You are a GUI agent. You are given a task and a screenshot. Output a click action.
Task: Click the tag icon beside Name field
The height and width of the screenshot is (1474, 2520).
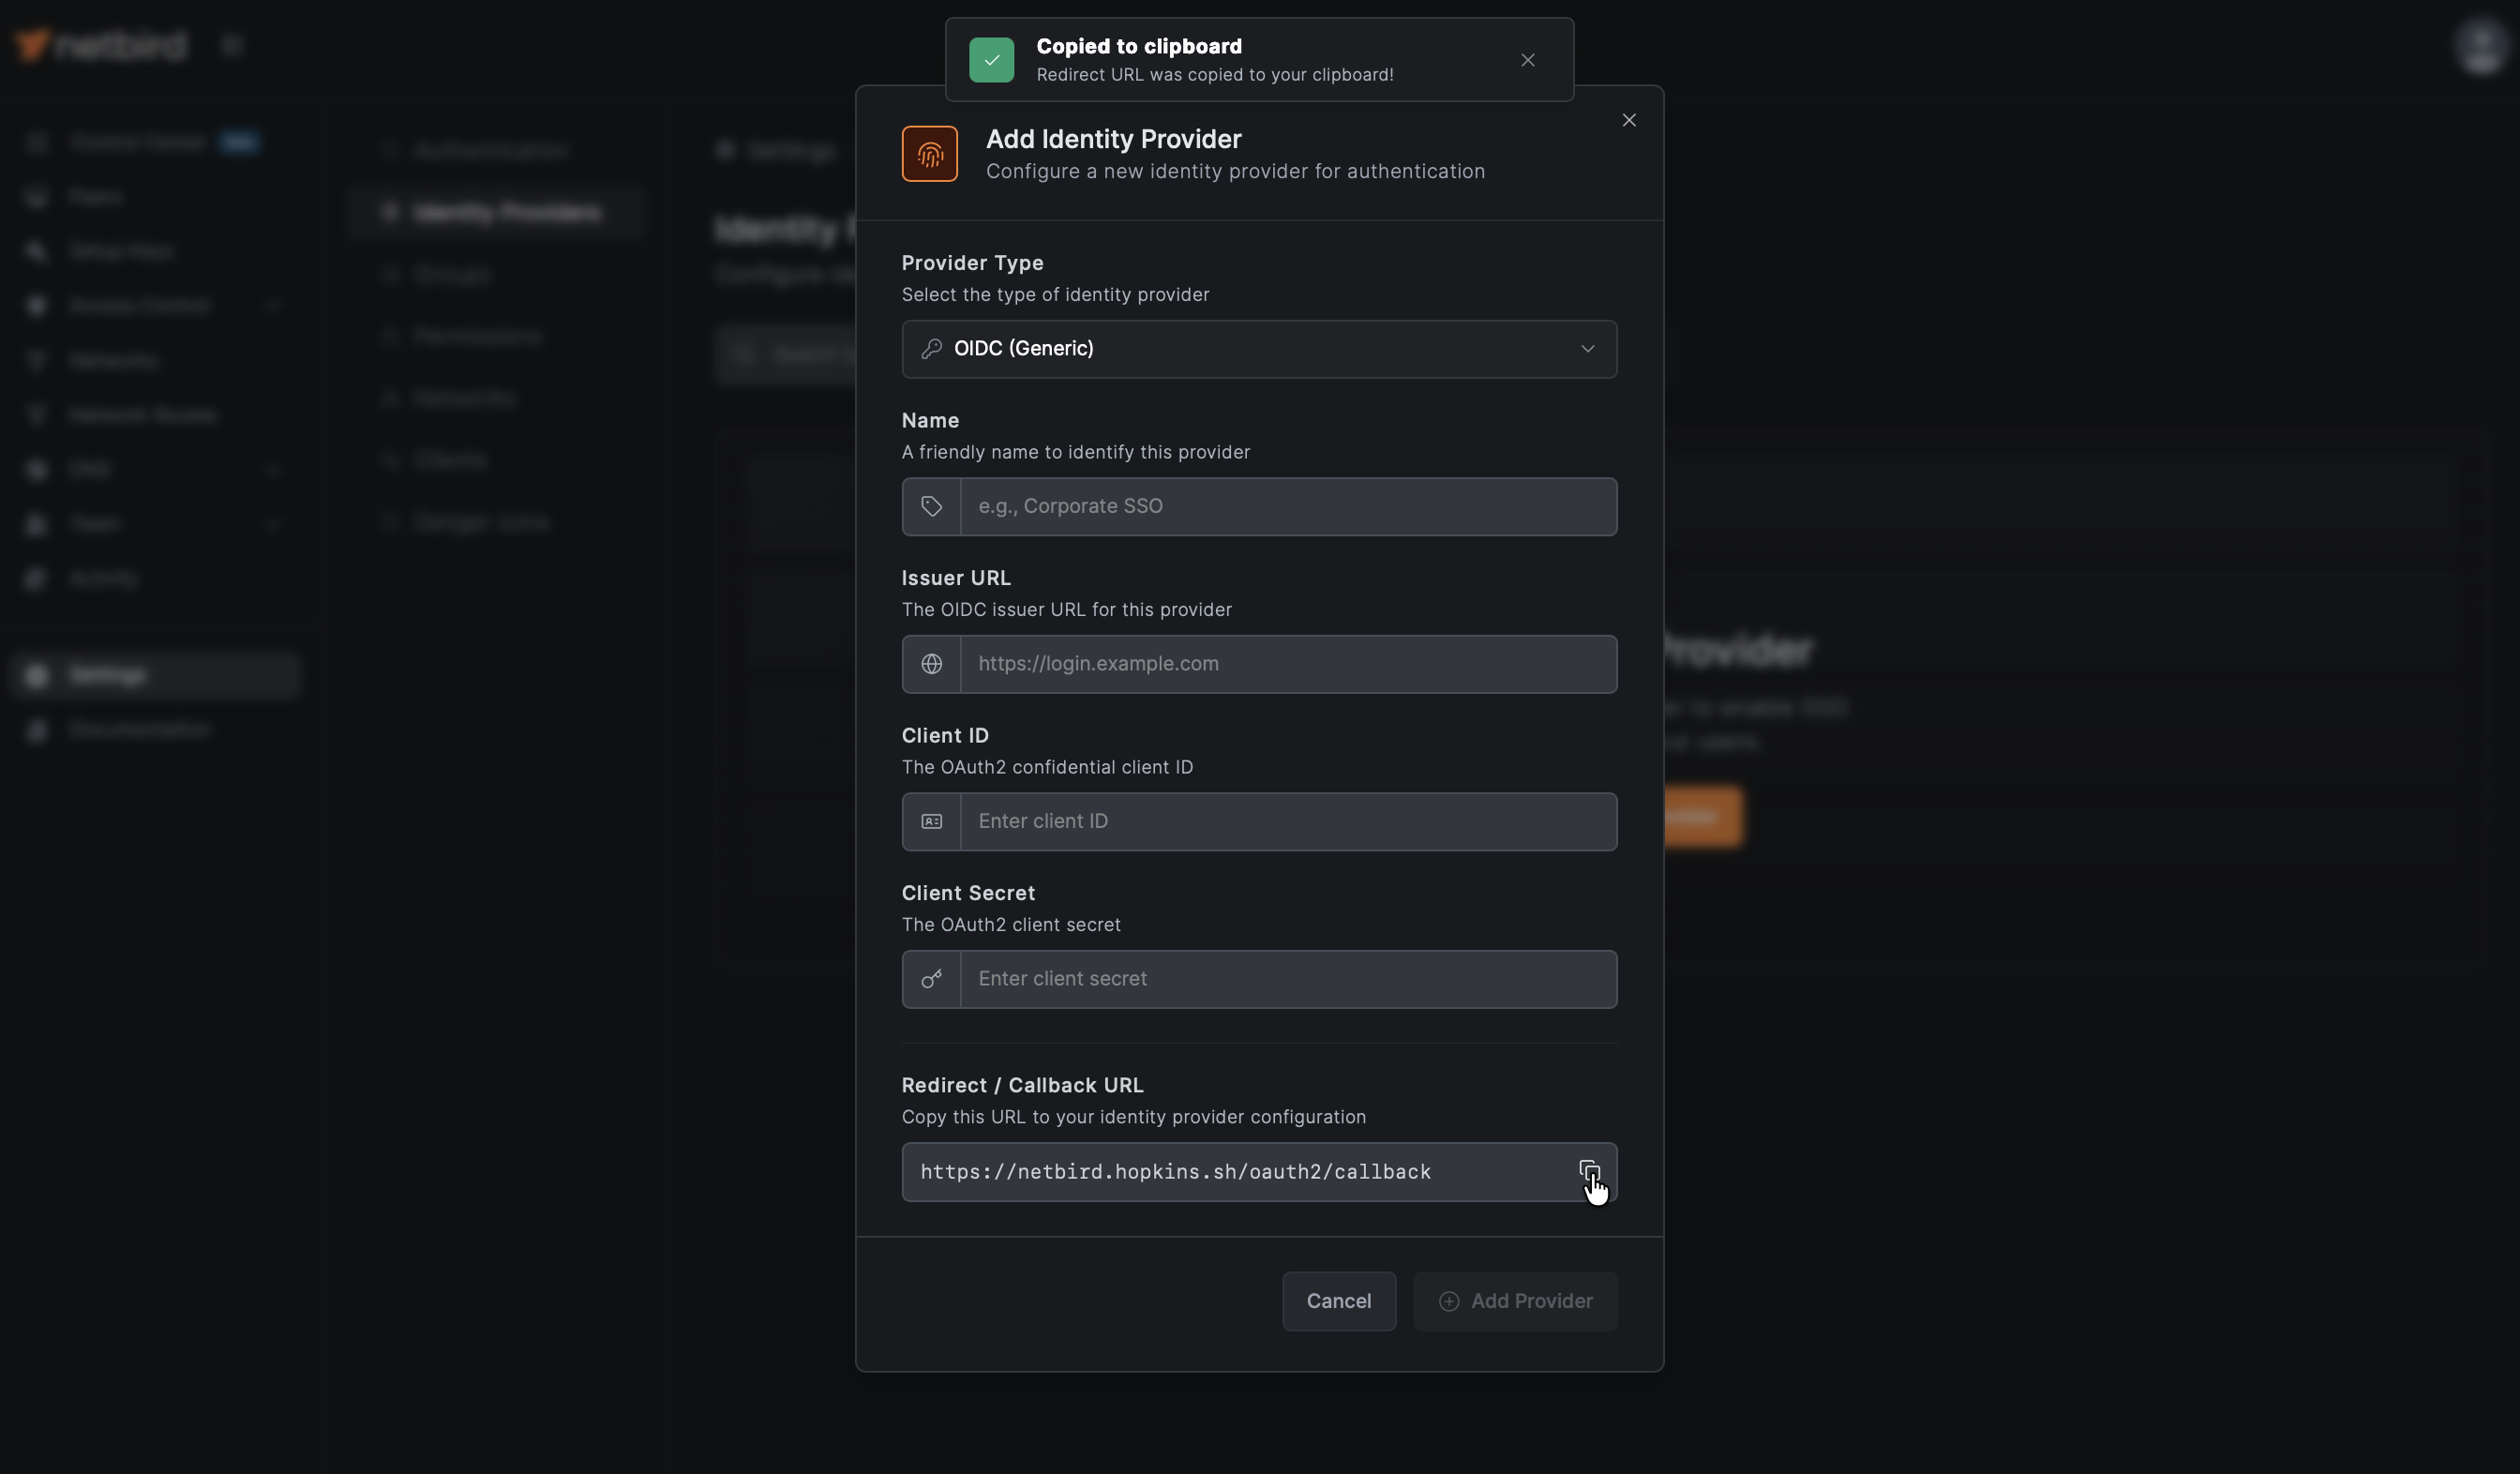click(931, 507)
